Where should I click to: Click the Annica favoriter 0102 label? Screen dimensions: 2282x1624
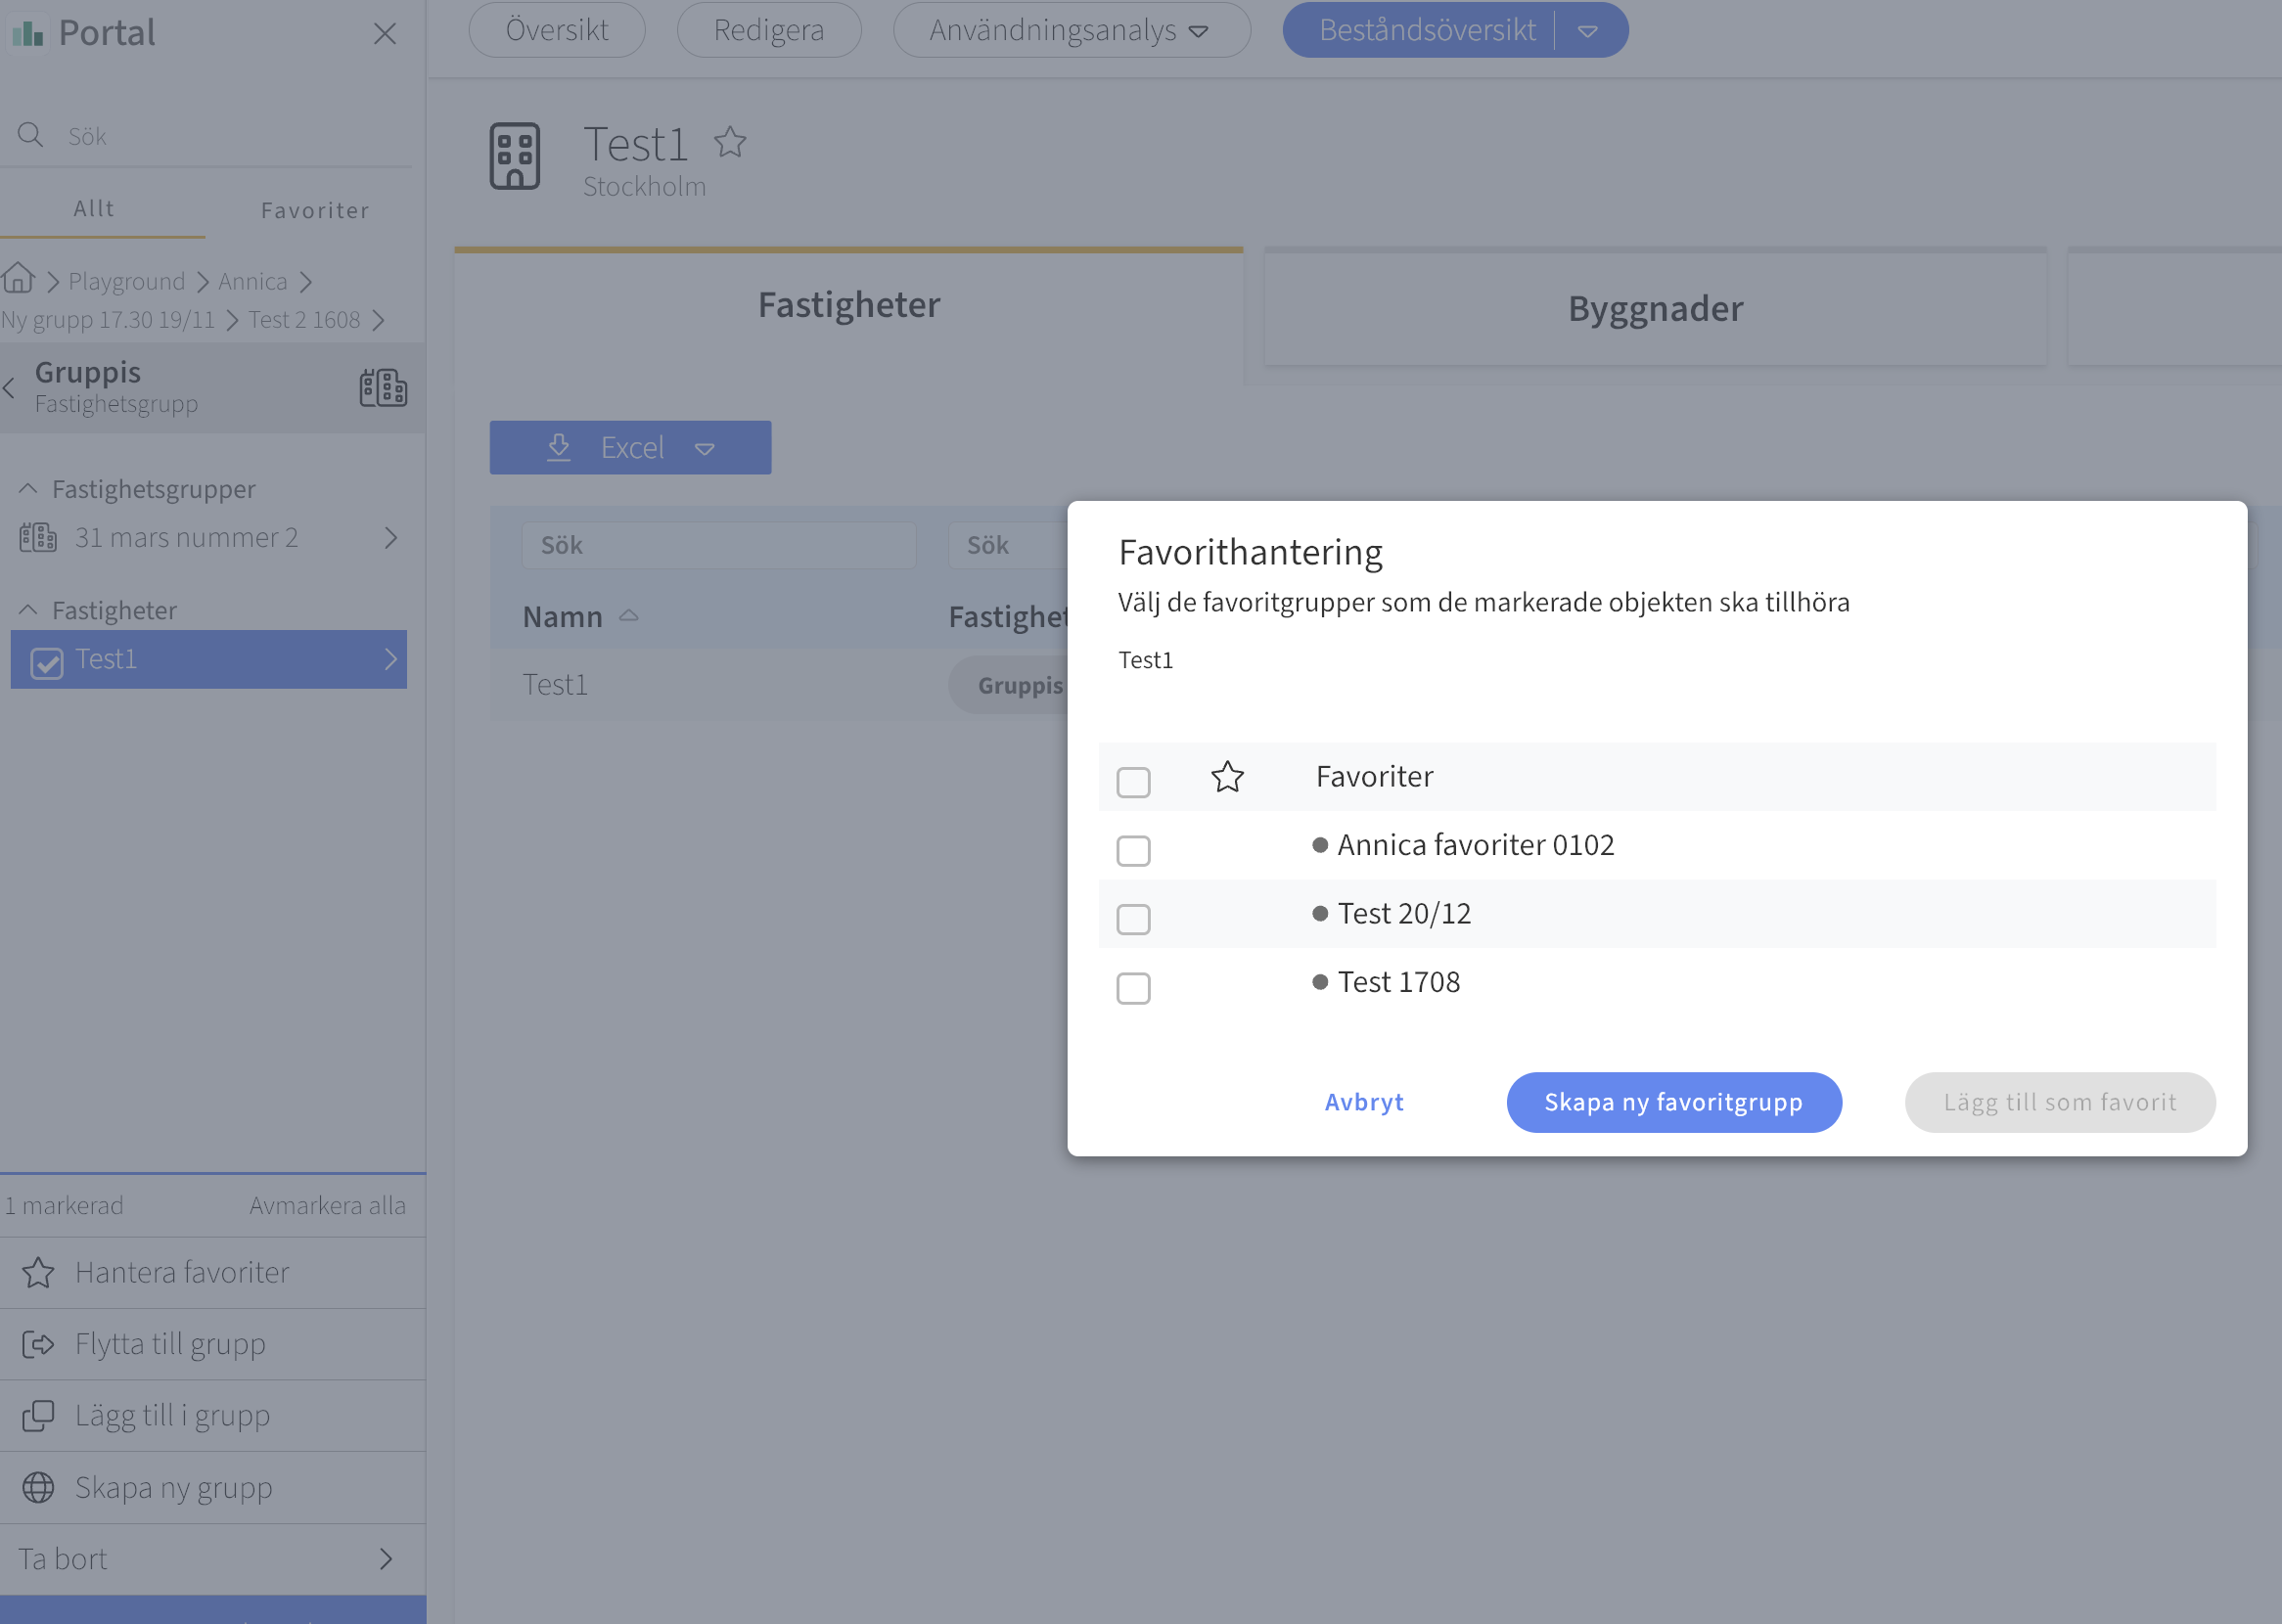coord(1475,845)
